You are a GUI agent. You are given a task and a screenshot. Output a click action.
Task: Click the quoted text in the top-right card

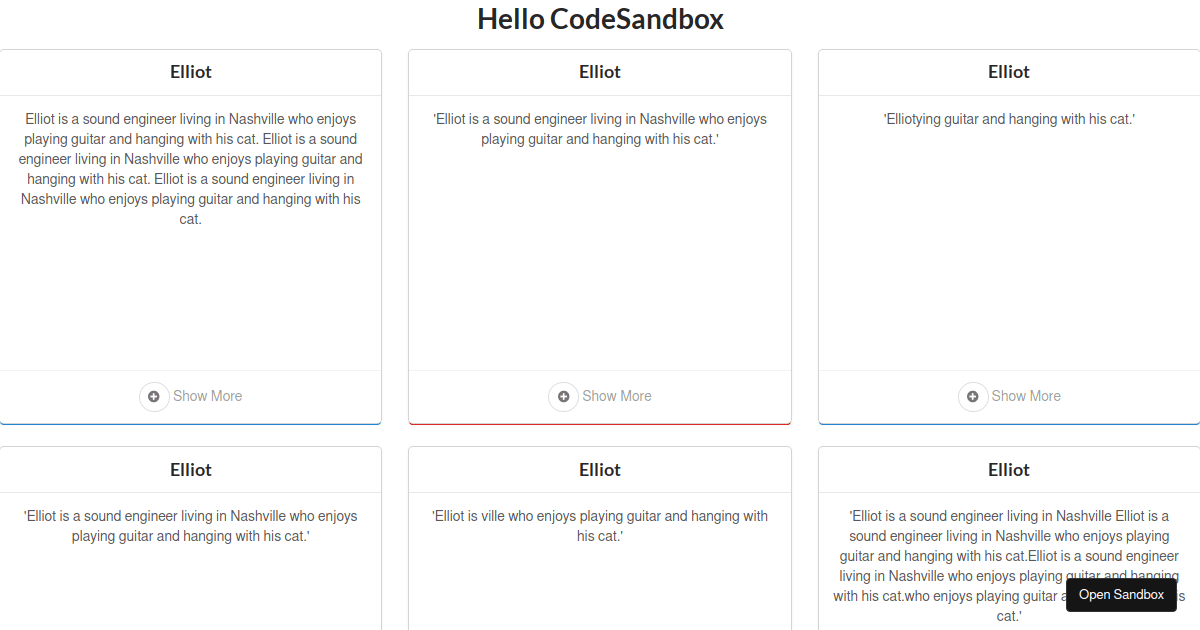[x=1009, y=118]
